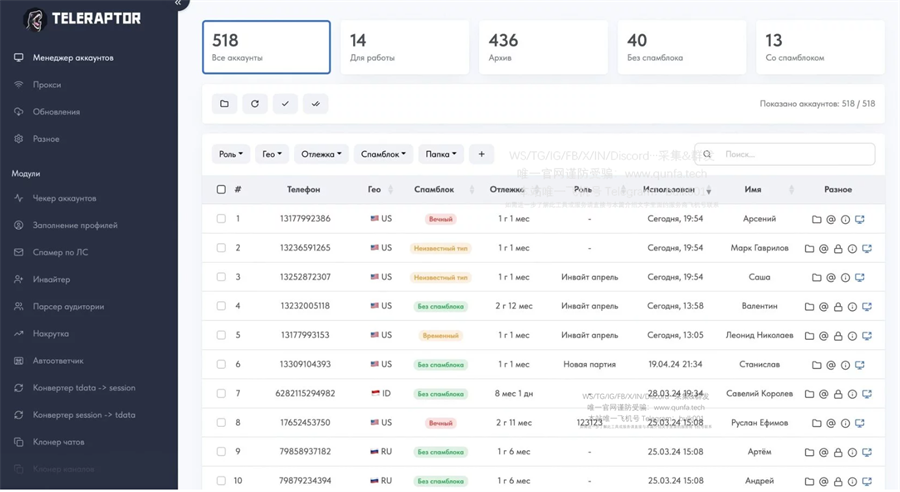Viewport: 900px width, 492px height.
Task: Click the monitor icon in Арсений row
Action: [859, 219]
